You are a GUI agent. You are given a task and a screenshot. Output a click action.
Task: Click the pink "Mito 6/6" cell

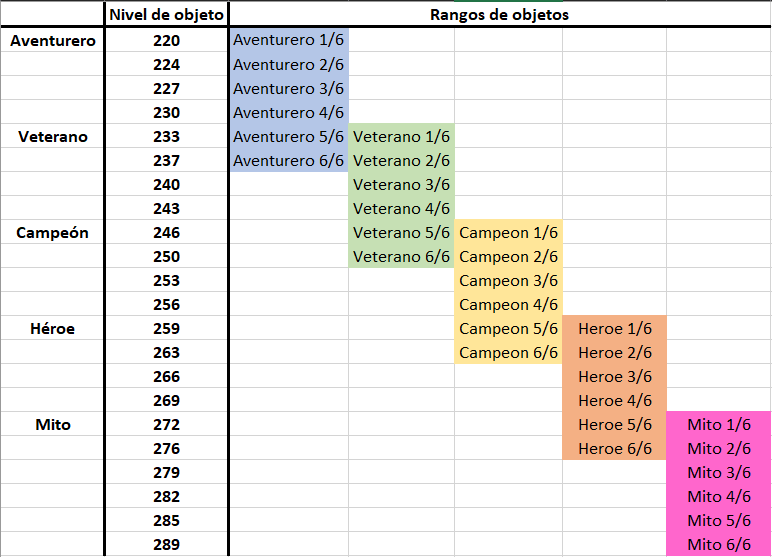(x=719, y=545)
